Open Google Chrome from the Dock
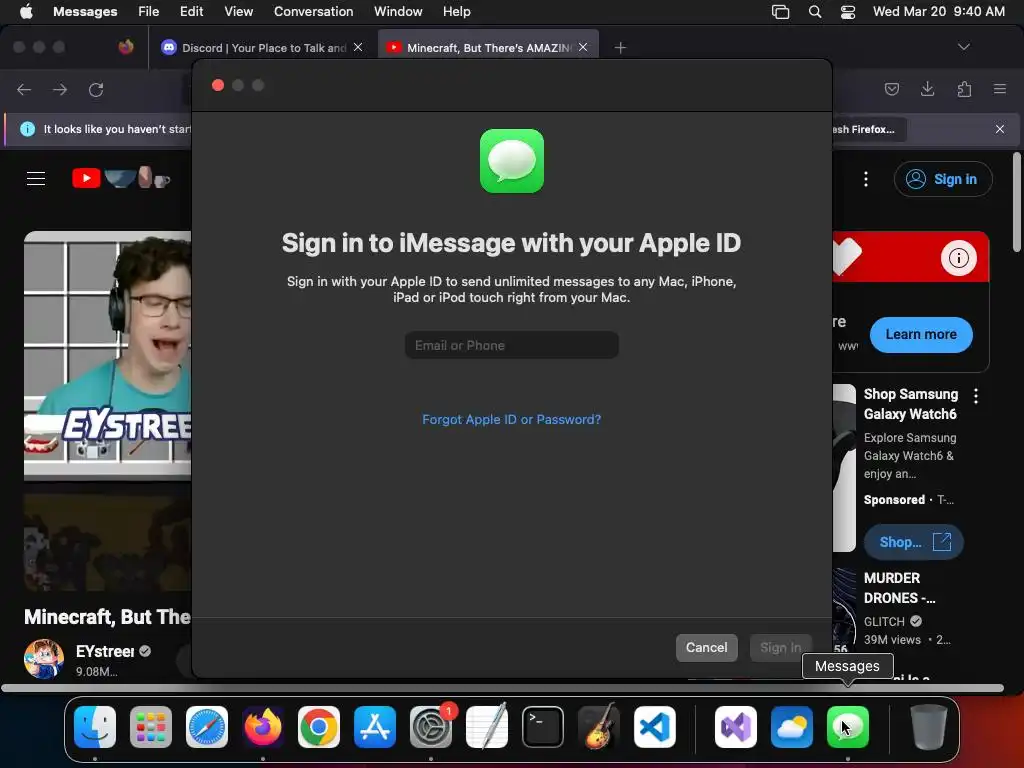1024x768 pixels. coord(319,727)
